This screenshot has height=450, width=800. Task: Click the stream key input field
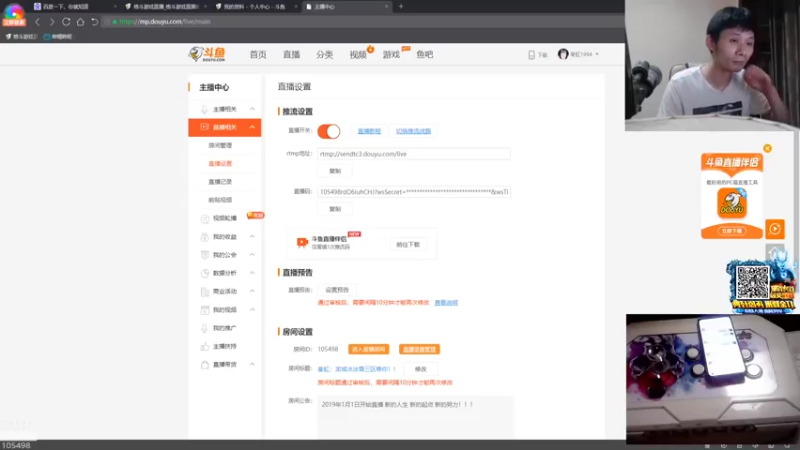414,192
